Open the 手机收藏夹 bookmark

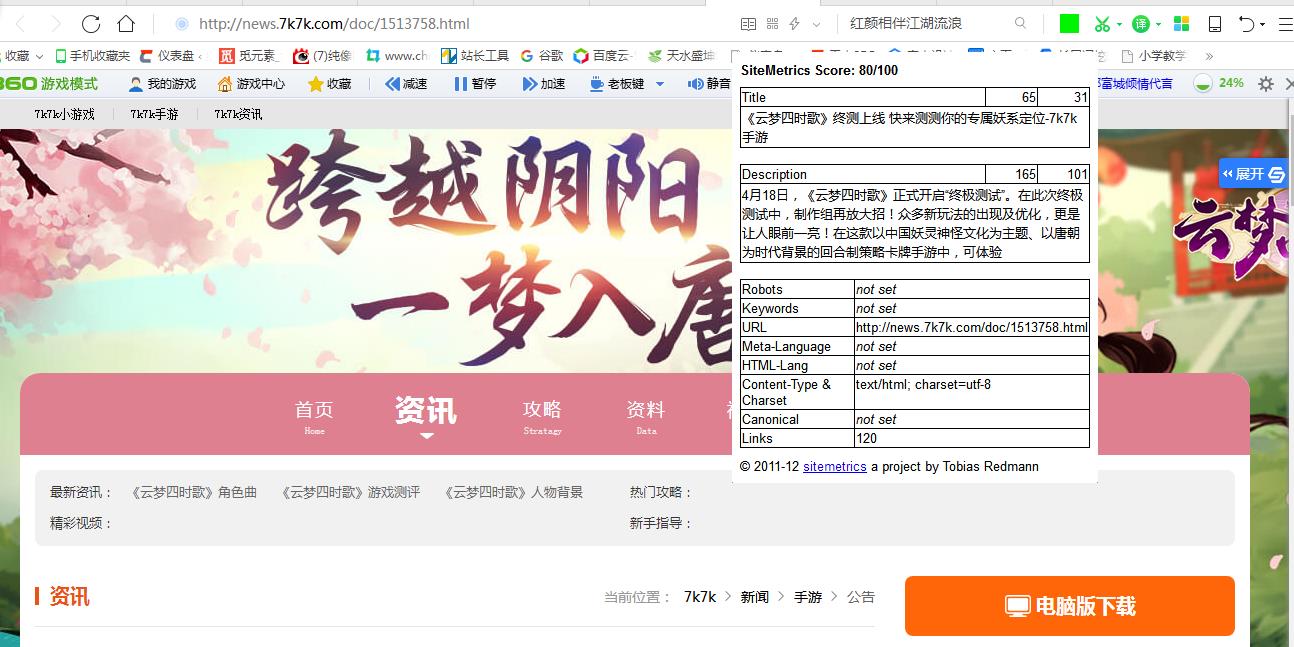pos(92,56)
